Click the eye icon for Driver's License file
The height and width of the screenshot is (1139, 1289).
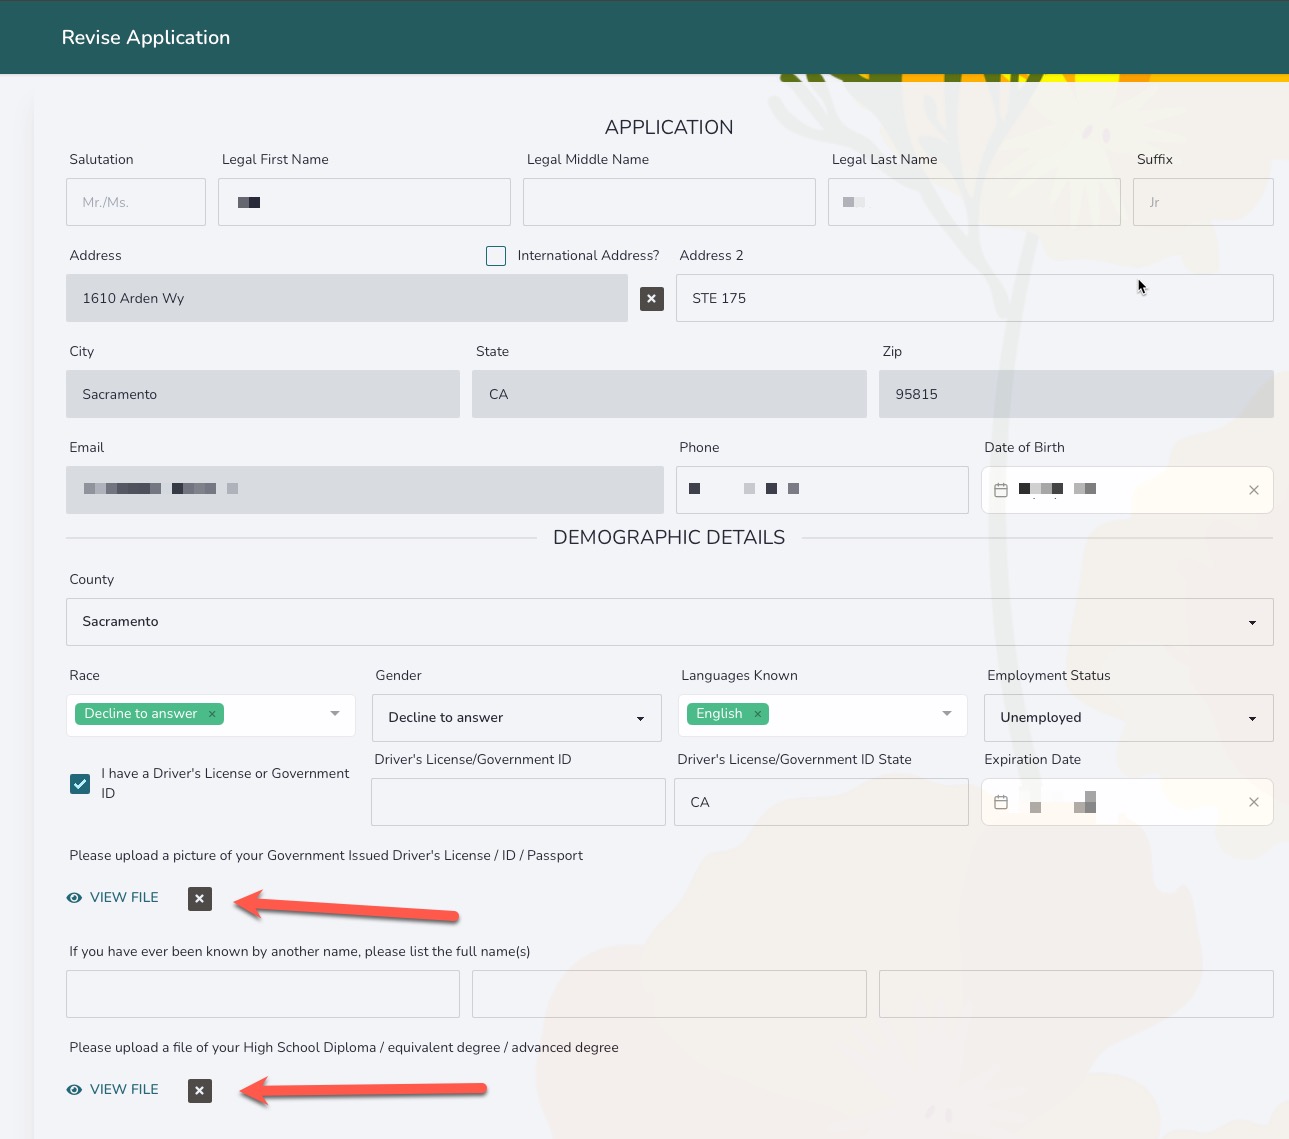click(x=74, y=898)
